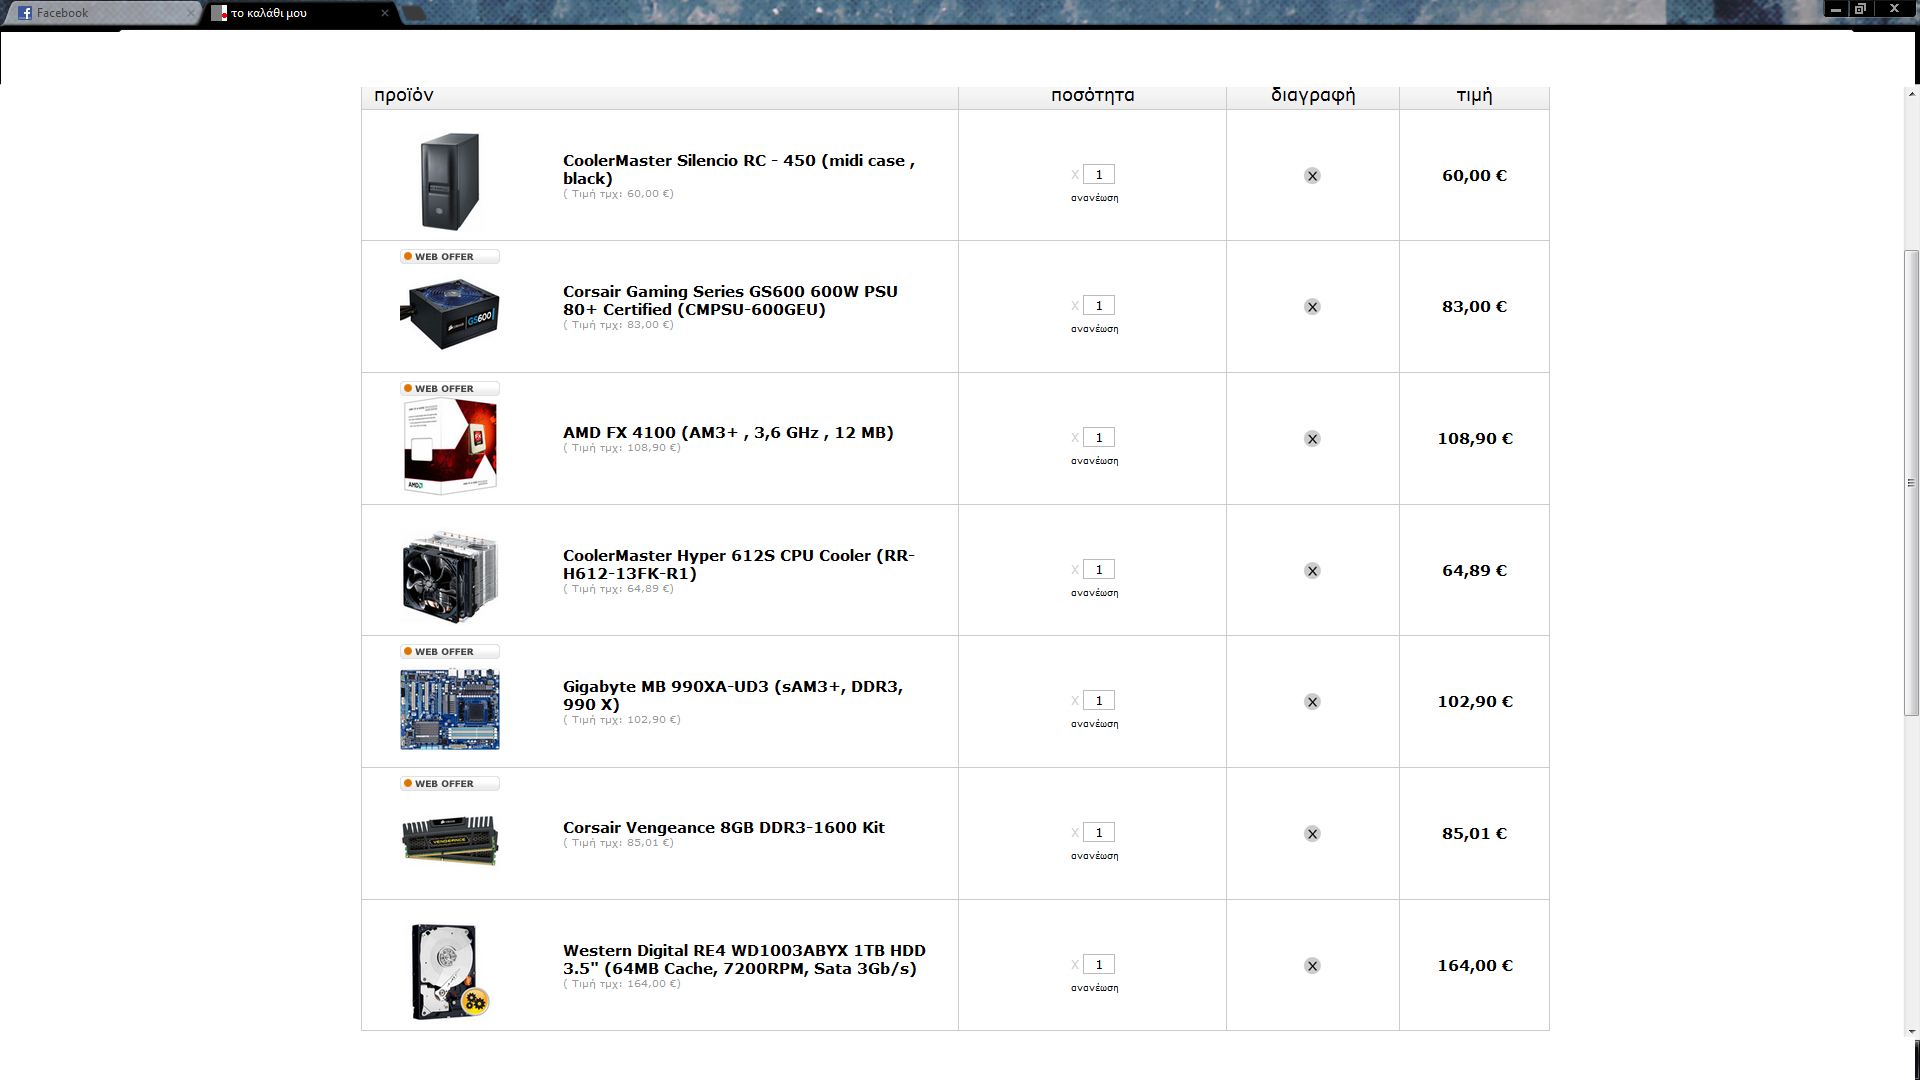Click the 60,00 € price cell
Screen dimensions: 1920x1080
point(1474,176)
